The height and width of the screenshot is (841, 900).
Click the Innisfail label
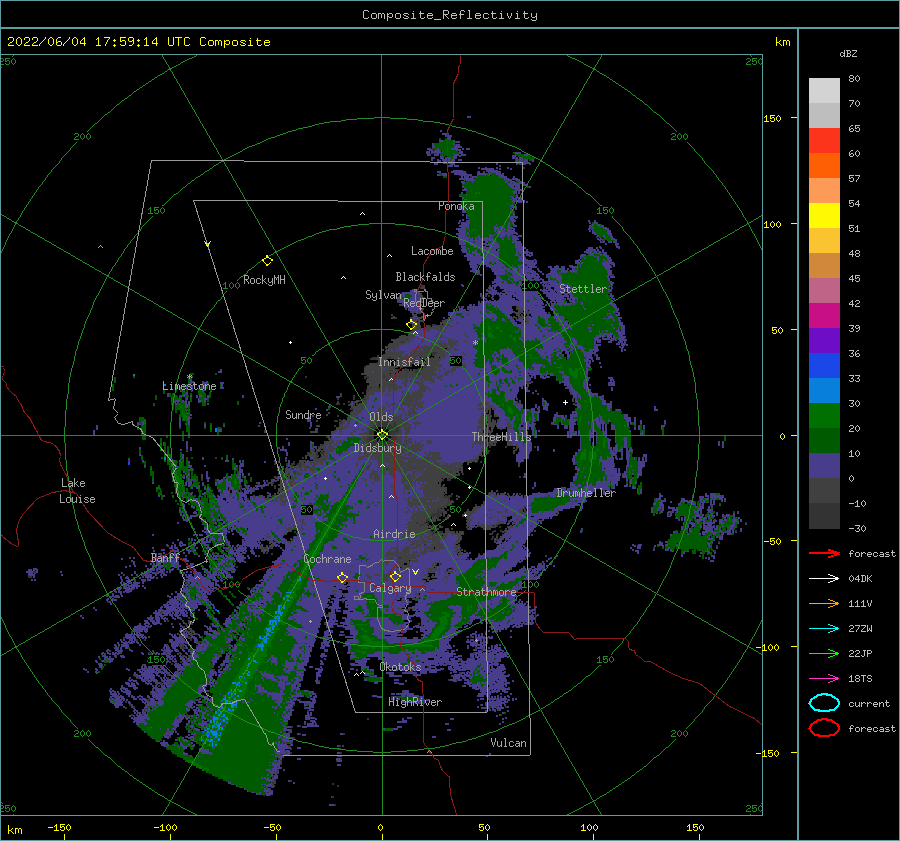(404, 362)
